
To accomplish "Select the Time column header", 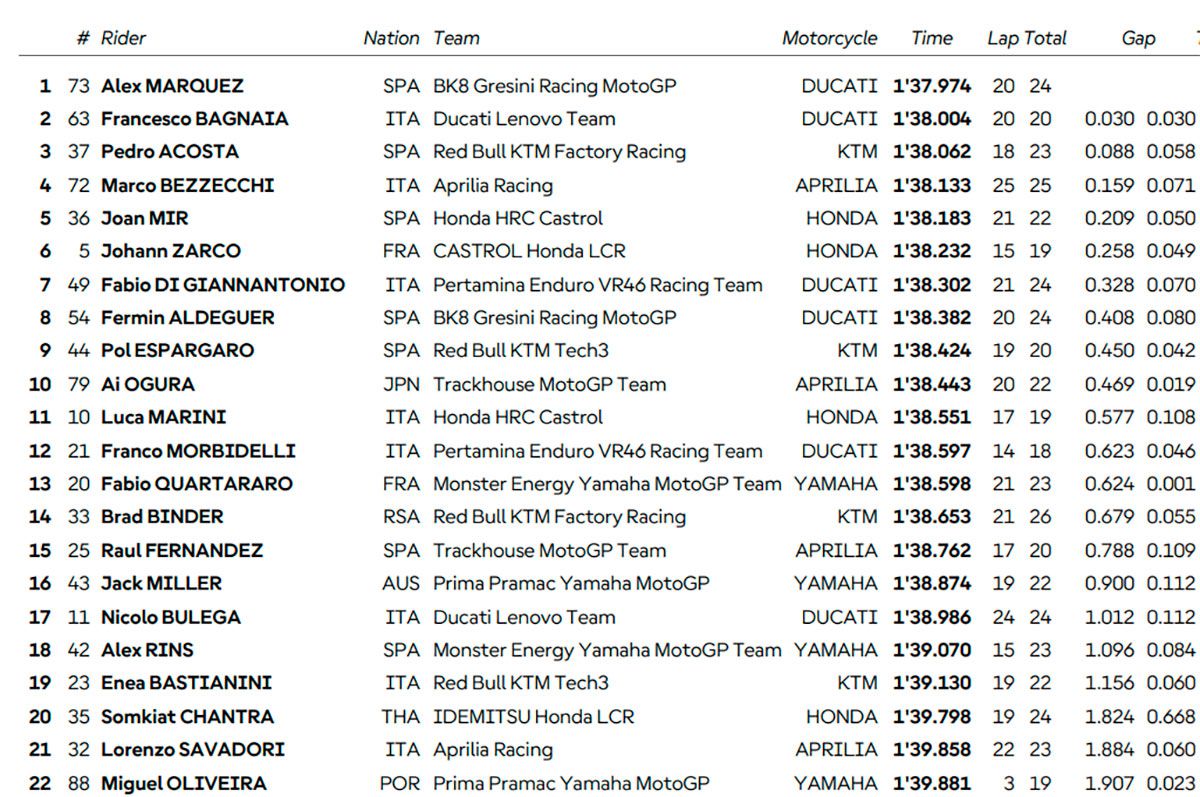I will pyautogui.click(x=931, y=38).
